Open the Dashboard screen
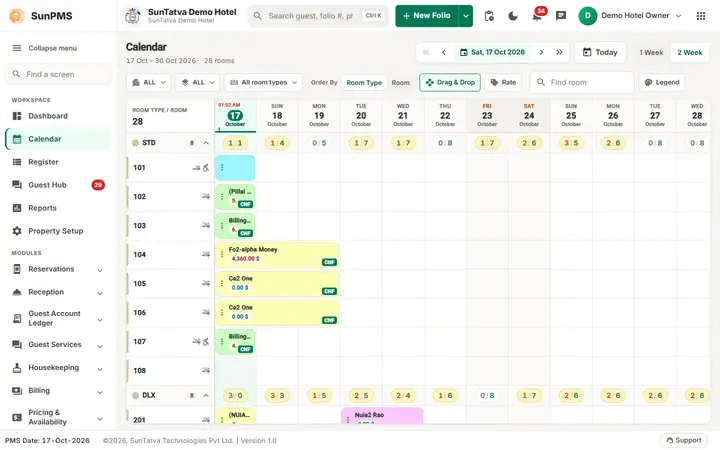Image resolution: width=720 pixels, height=450 pixels. (x=58, y=116)
